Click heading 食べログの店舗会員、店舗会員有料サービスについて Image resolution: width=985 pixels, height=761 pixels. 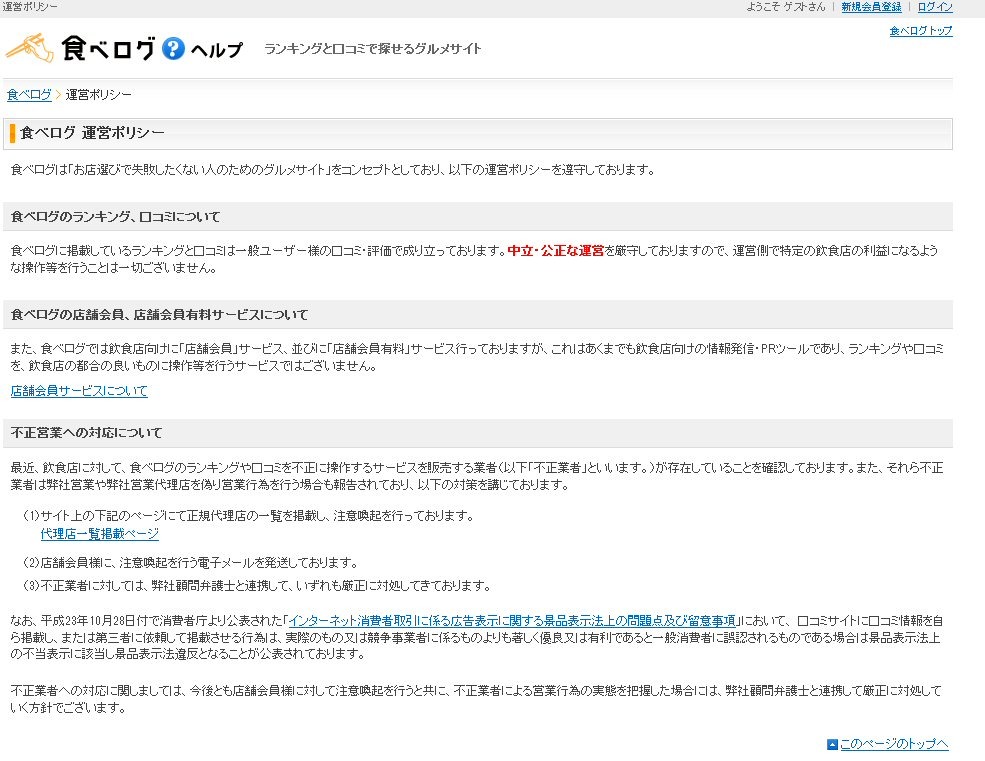(x=160, y=315)
